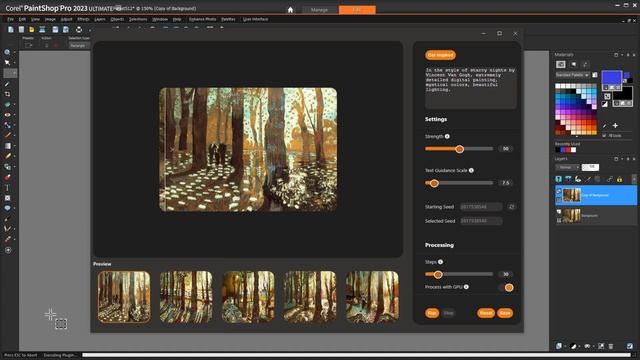This screenshot has height=360, width=640.
Task: Click the Print toolbar icon
Action: click(79, 29)
